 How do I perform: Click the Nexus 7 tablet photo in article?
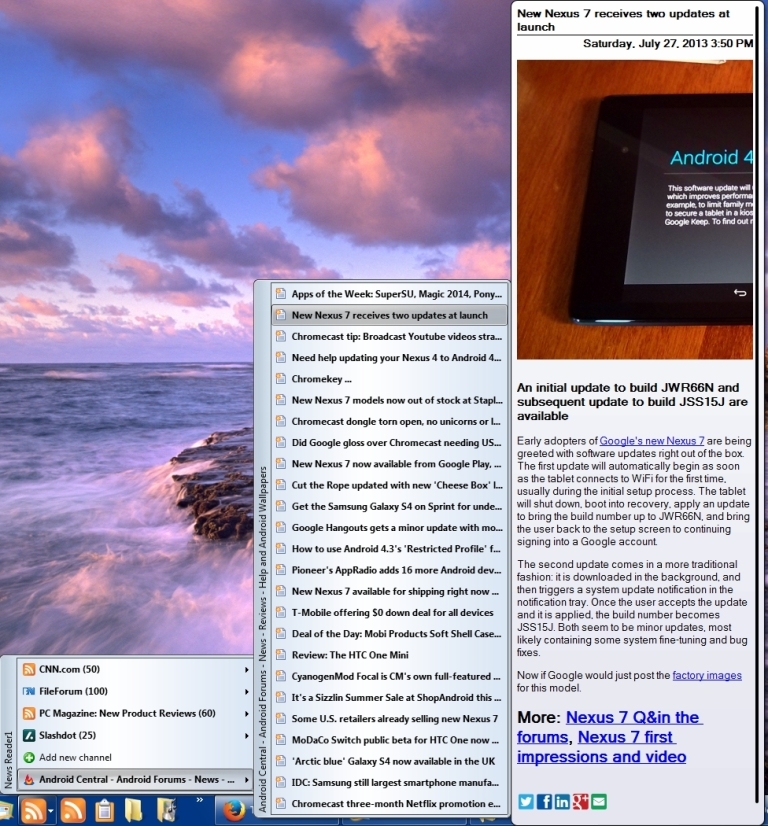click(635, 210)
